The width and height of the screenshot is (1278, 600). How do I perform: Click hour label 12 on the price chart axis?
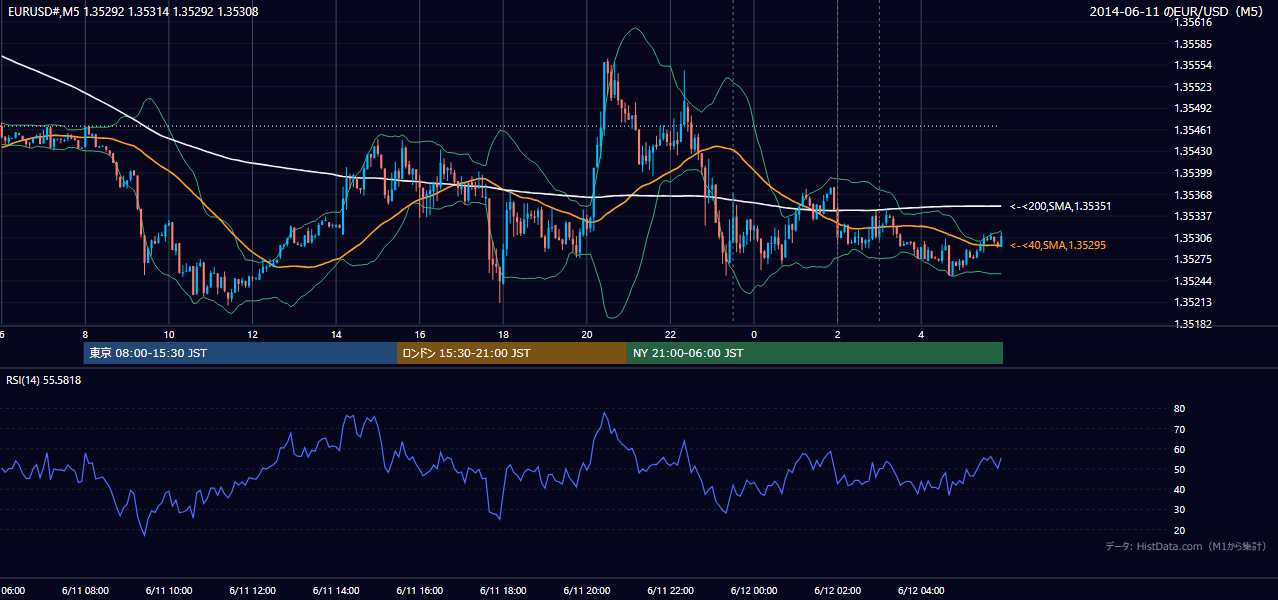click(x=252, y=335)
